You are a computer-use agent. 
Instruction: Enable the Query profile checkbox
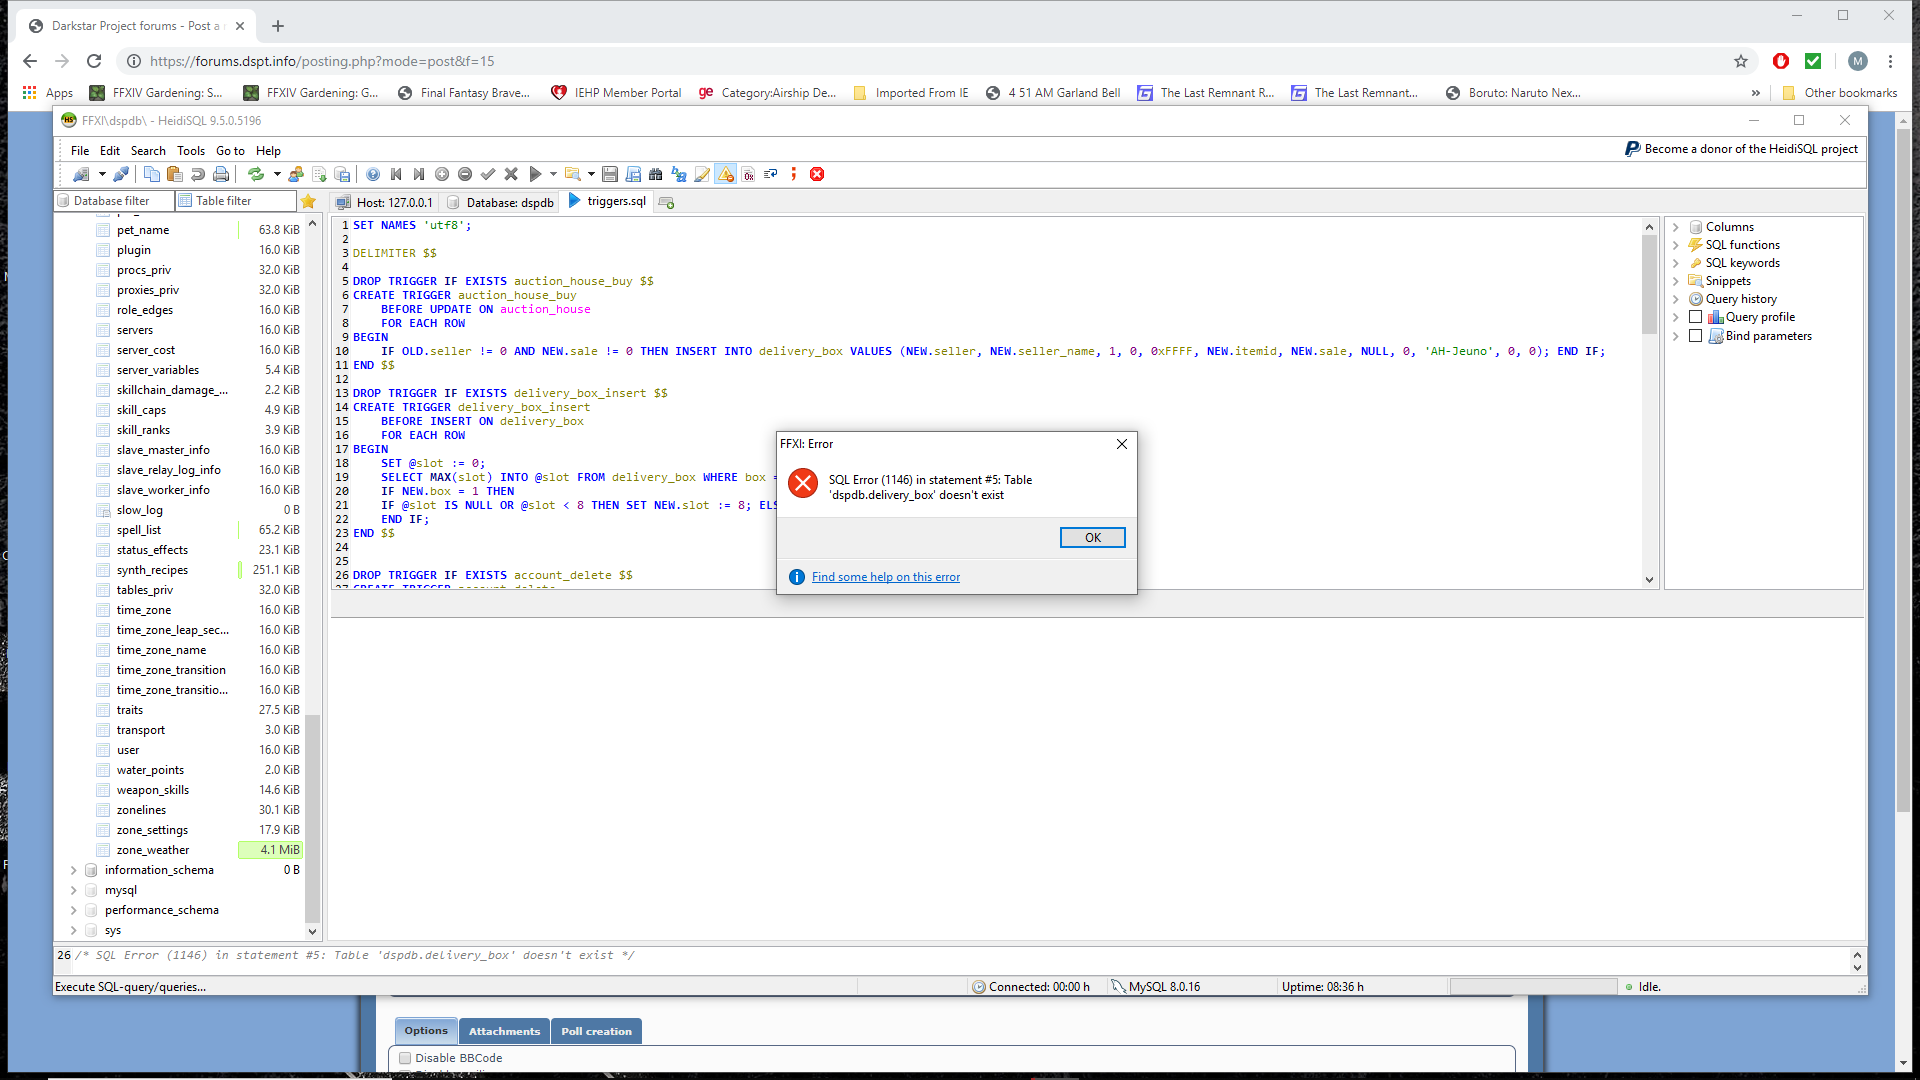click(x=1695, y=317)
